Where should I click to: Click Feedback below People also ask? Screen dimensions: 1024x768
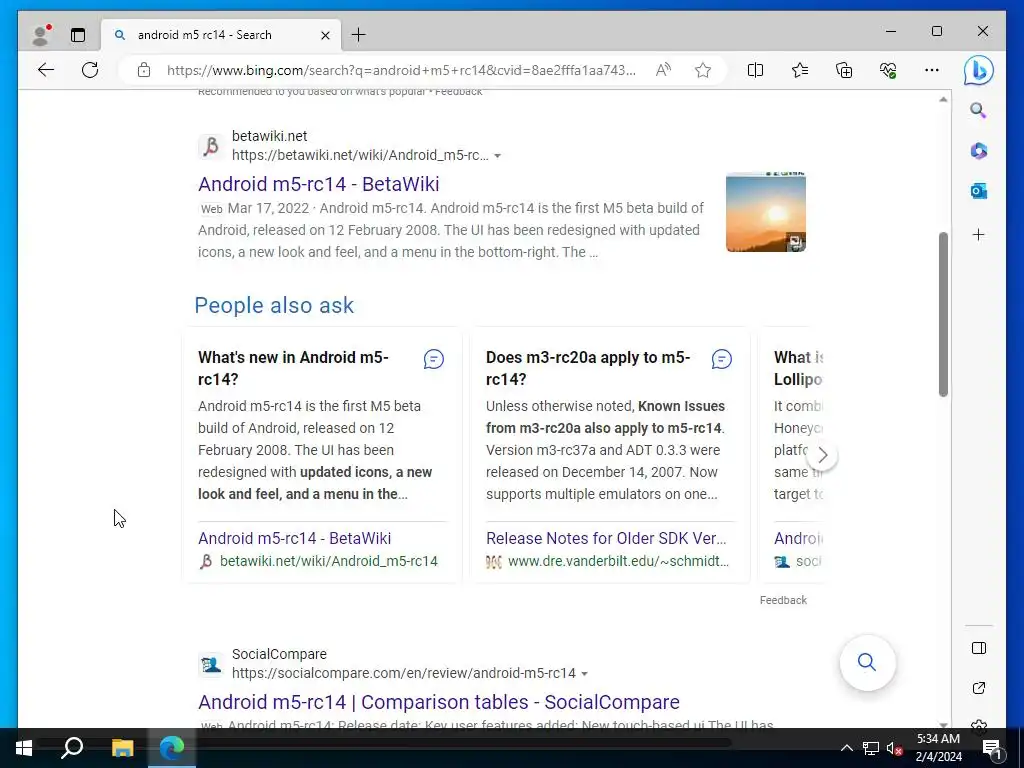(x=783, y=600)
